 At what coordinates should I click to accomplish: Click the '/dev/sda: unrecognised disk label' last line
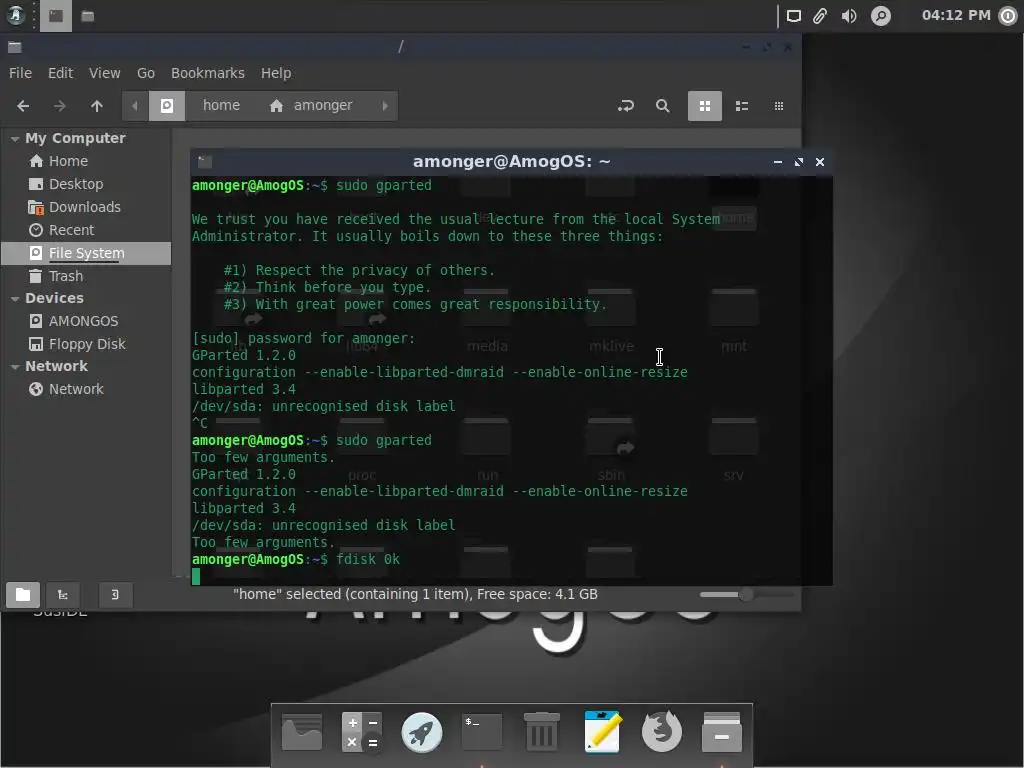click(x=323, y=526)
